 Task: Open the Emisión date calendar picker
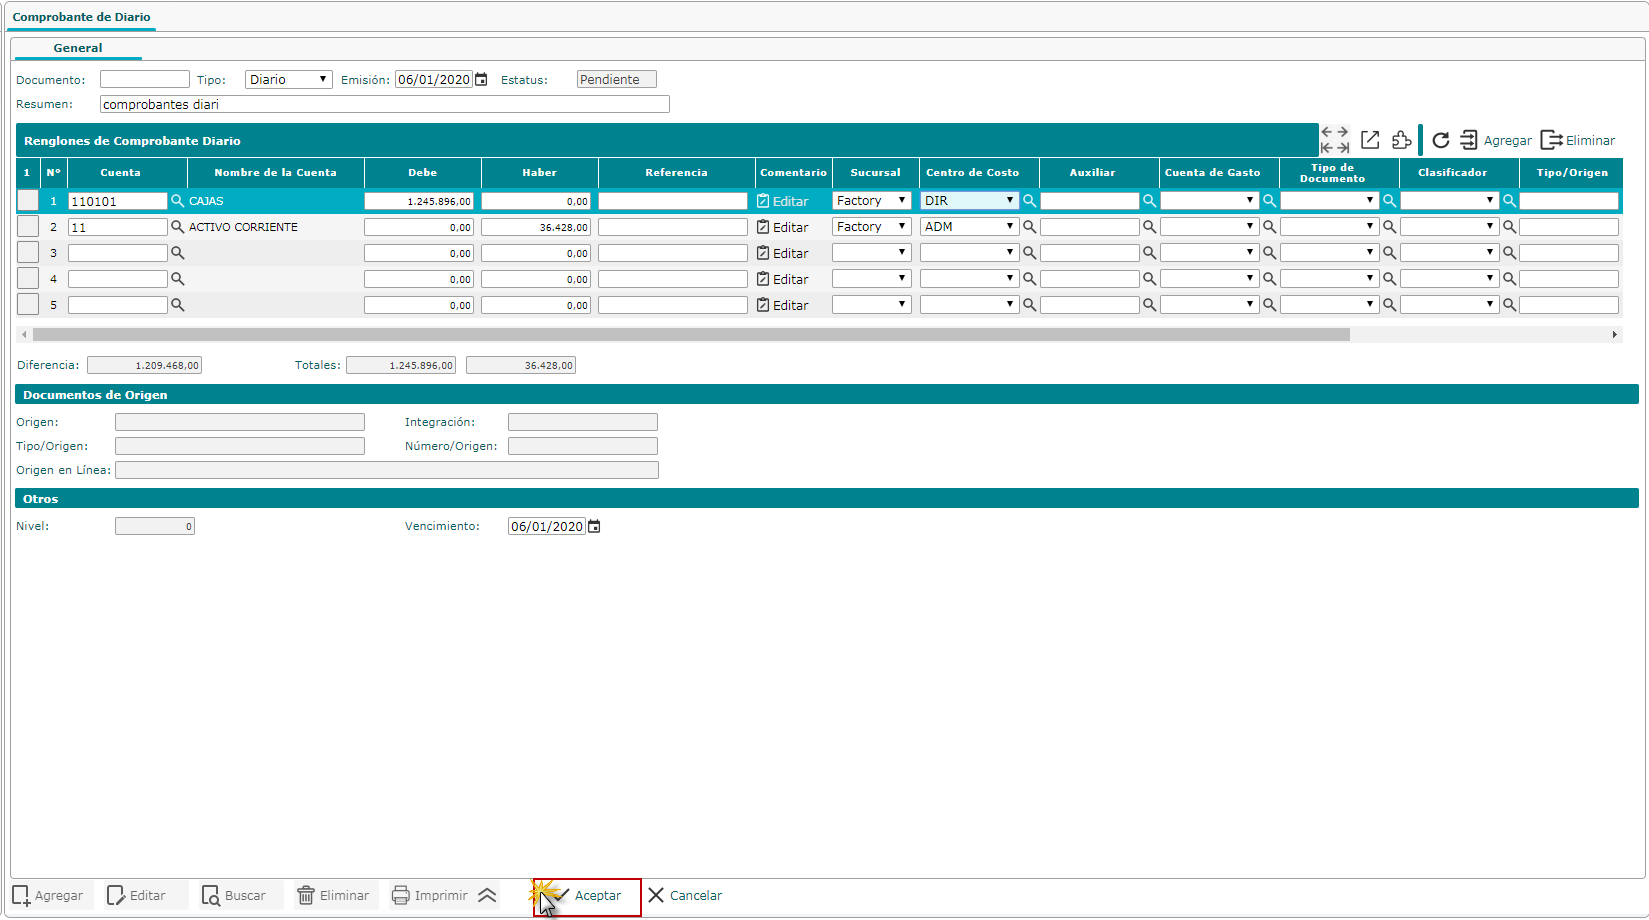(481, 80)
